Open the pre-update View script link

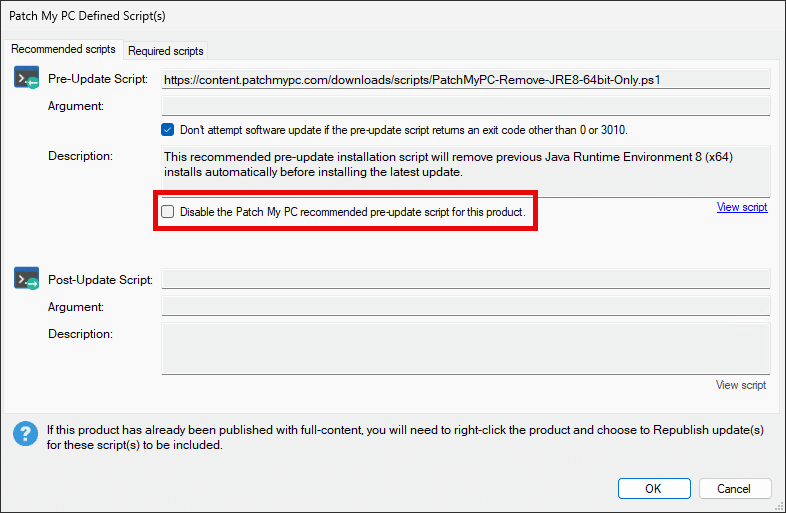pos(742,208)
